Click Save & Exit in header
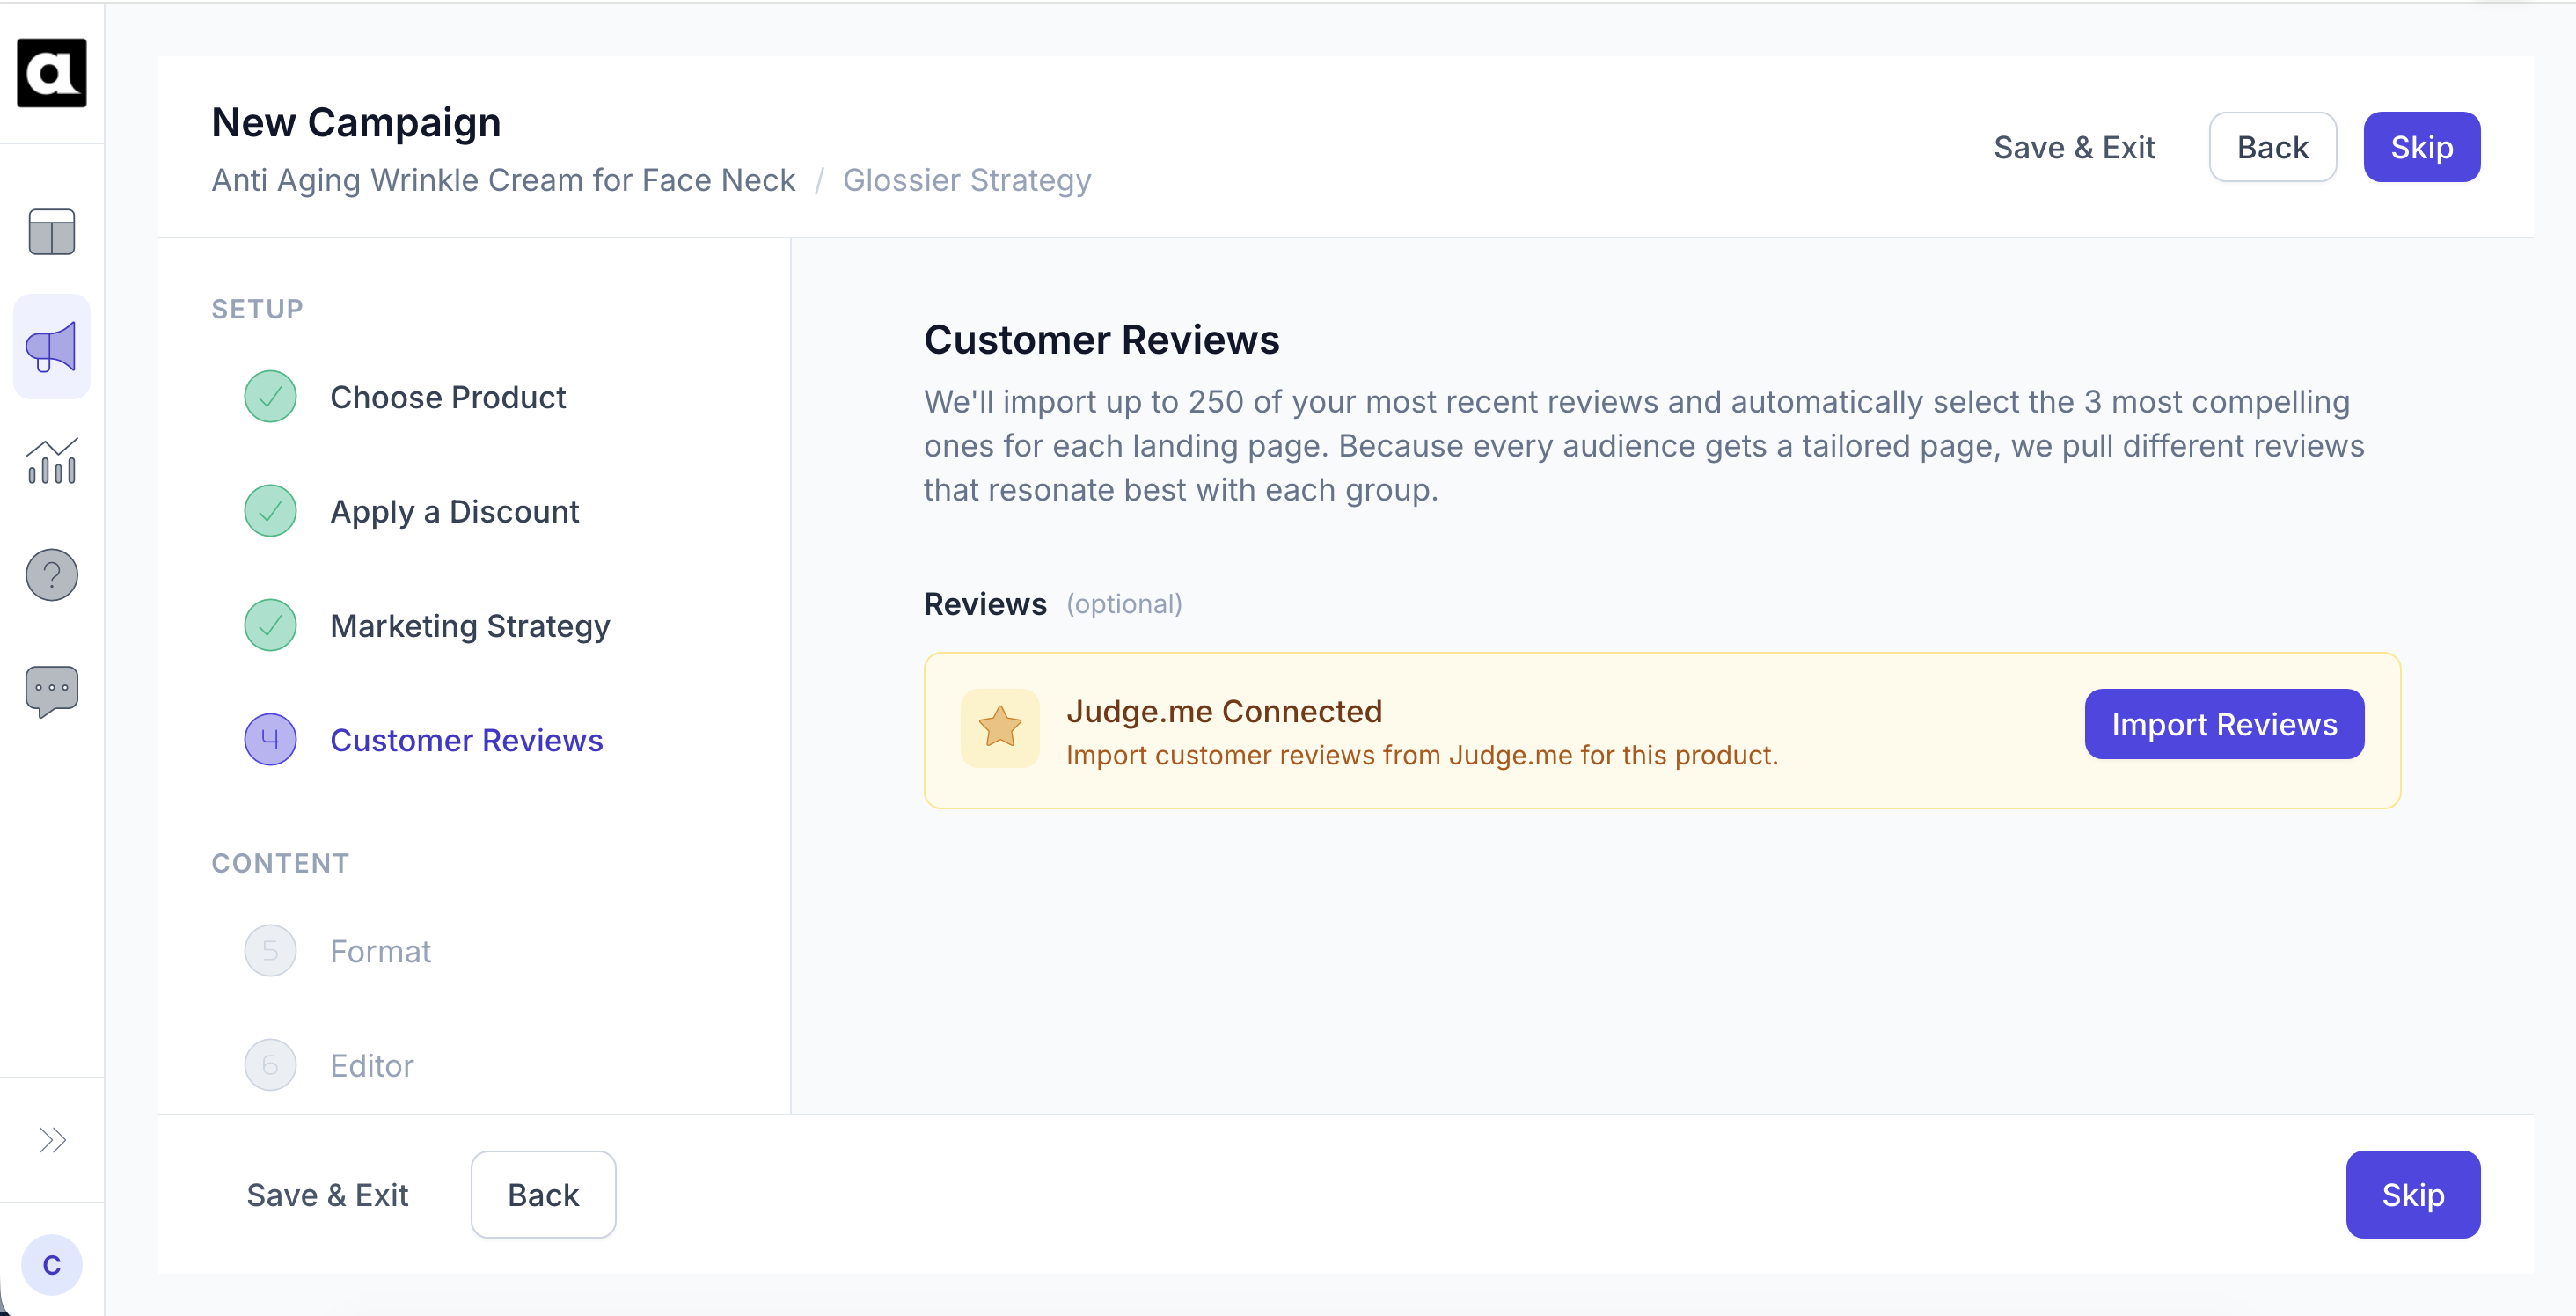Screen dimensions: 2576x1316 coord(2074,147)
